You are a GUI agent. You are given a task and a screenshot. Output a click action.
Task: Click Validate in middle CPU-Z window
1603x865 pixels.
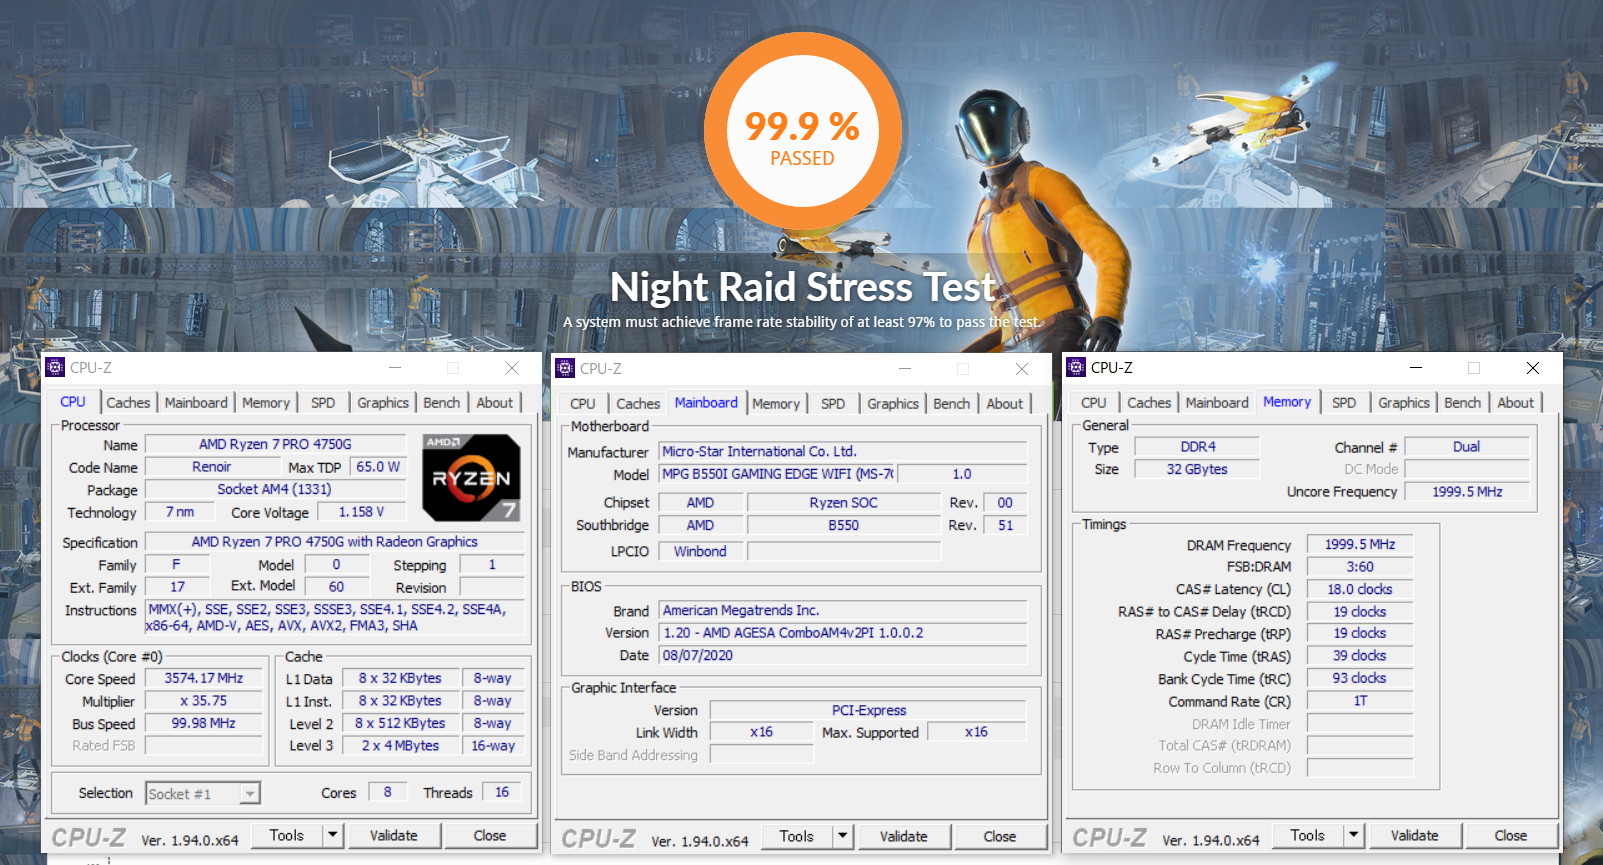(x=904, y=836)
